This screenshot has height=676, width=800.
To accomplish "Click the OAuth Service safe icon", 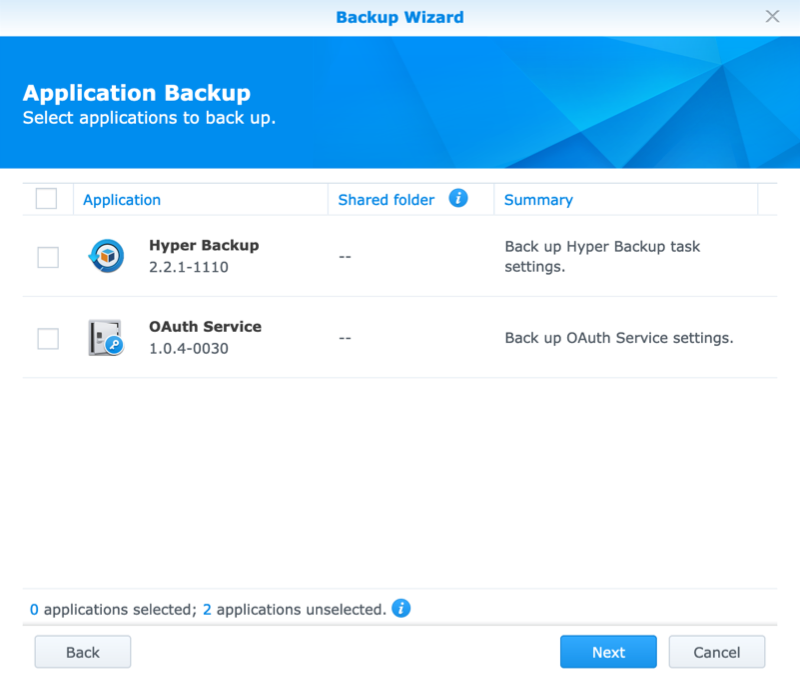I will (x=105, y=338).
